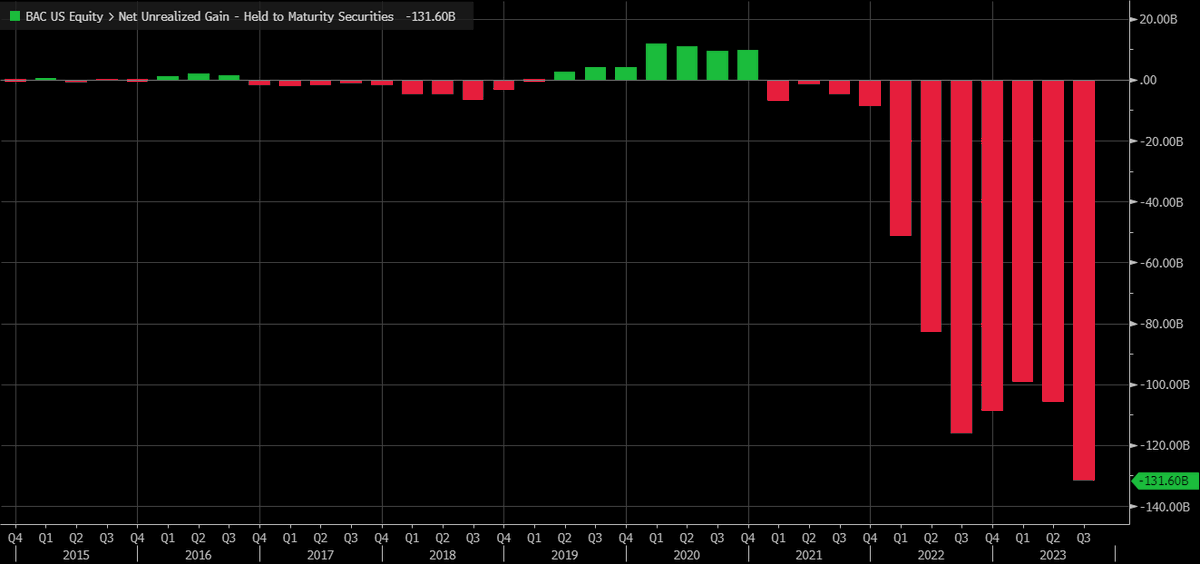1200x564 pixels.
Task: Click the green Q4 2020 bar
Action: click(748, 65)
